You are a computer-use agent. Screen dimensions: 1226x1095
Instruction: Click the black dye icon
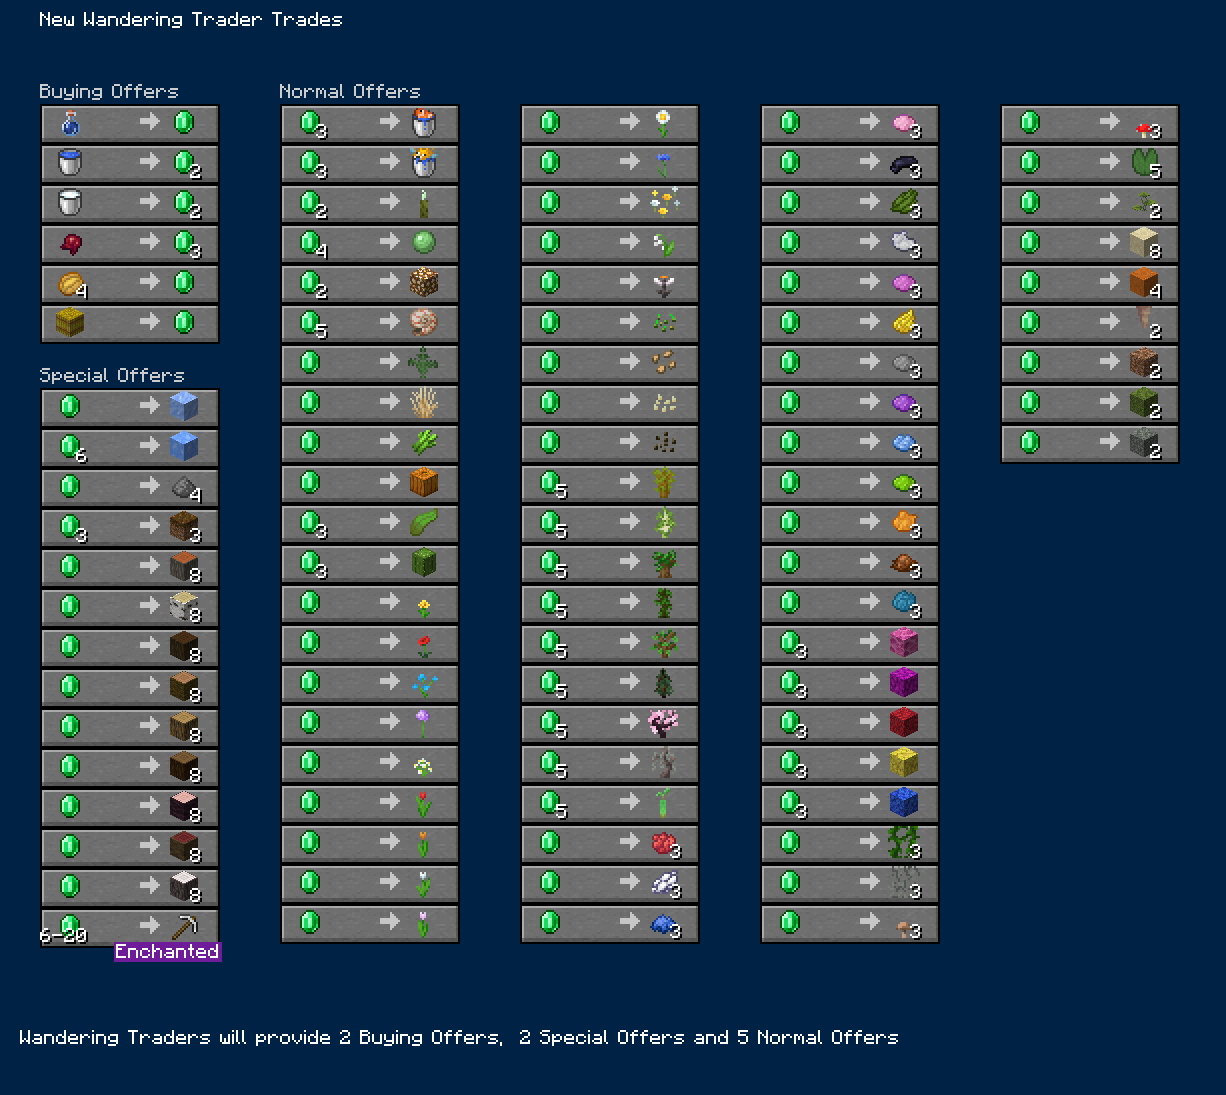coord(904,163)
